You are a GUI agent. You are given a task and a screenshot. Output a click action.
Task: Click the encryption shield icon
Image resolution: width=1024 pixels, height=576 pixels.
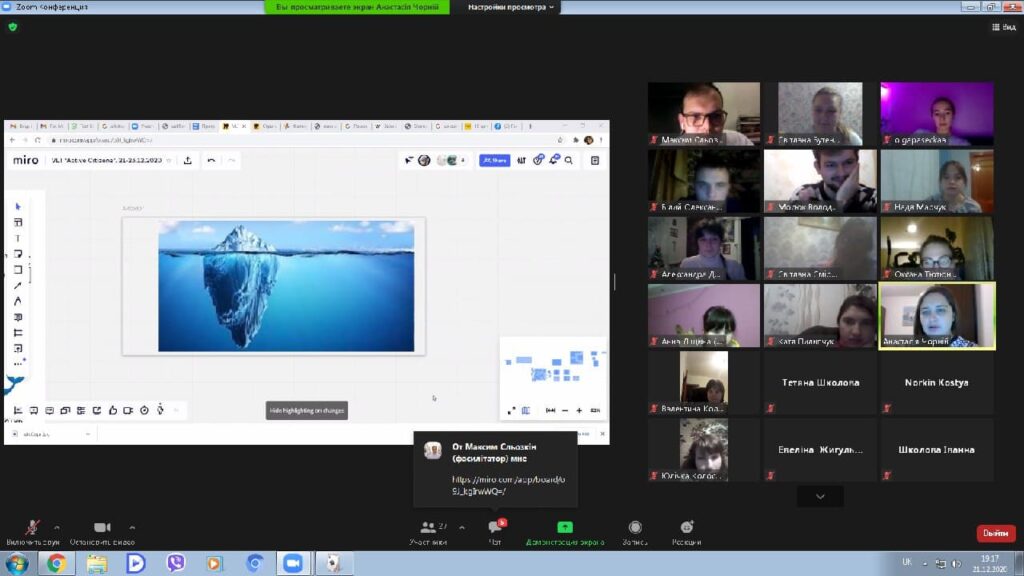click(13, 27)
